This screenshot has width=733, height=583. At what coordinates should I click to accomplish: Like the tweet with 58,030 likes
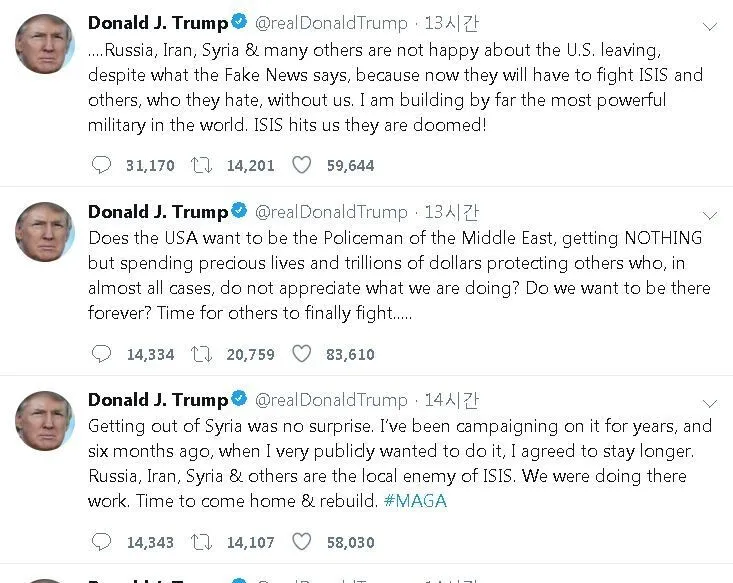pyautogui.click(x=301, y=542)
